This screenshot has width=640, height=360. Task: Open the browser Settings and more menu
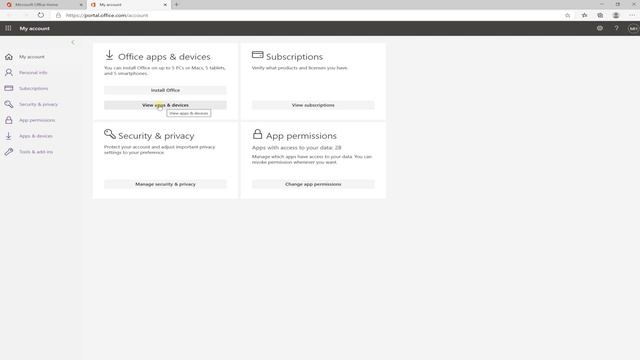click(x=632, y=15)
